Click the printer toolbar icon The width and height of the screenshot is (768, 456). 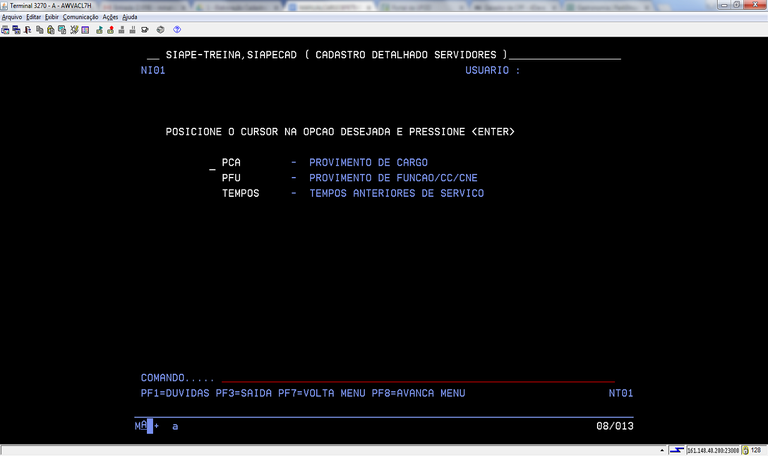[x=161, y=30]
